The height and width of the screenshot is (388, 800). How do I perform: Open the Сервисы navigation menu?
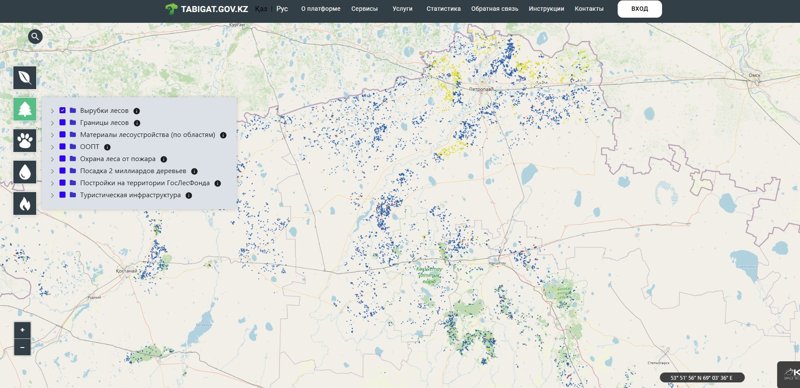[x=365, y=9]
